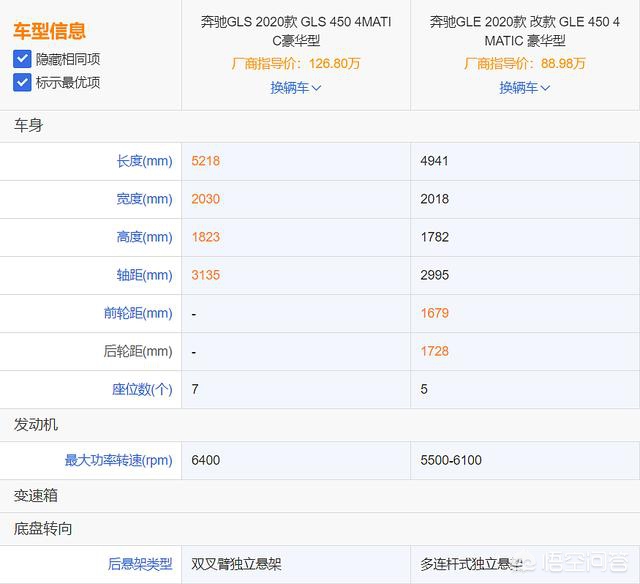Click the GLS wheelbase value 3135
The height and width of the screenshot is (584, 640).
pyautogui.click(x=206, y=275)
